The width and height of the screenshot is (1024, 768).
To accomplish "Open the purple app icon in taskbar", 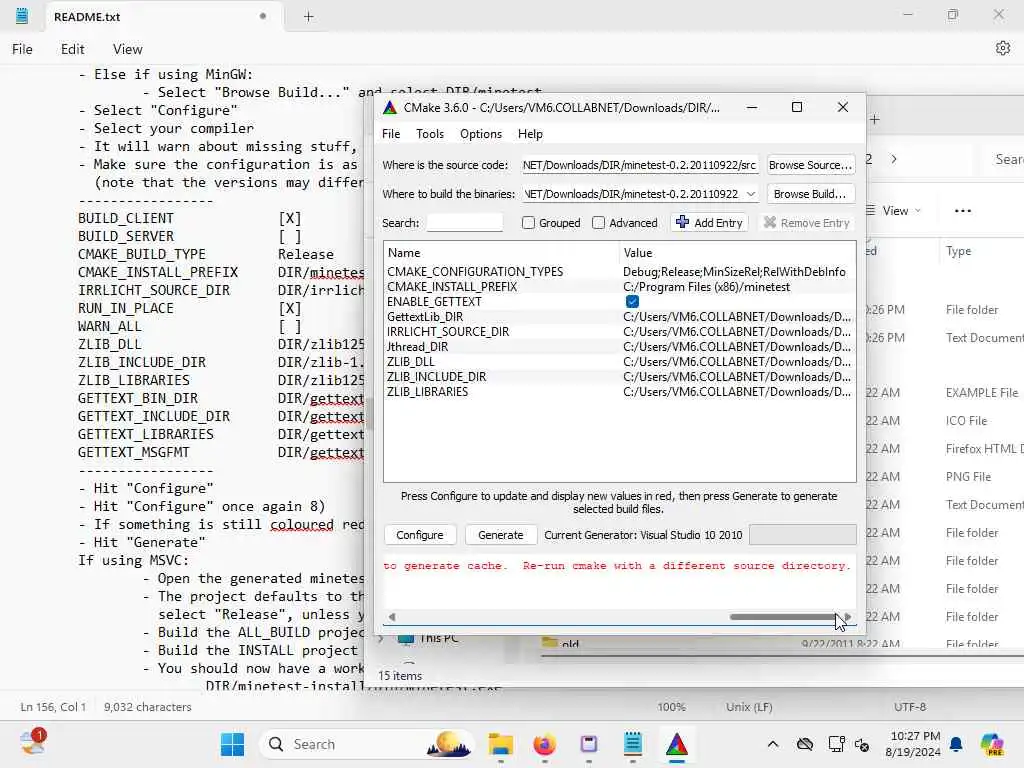I will coord(588,744).
